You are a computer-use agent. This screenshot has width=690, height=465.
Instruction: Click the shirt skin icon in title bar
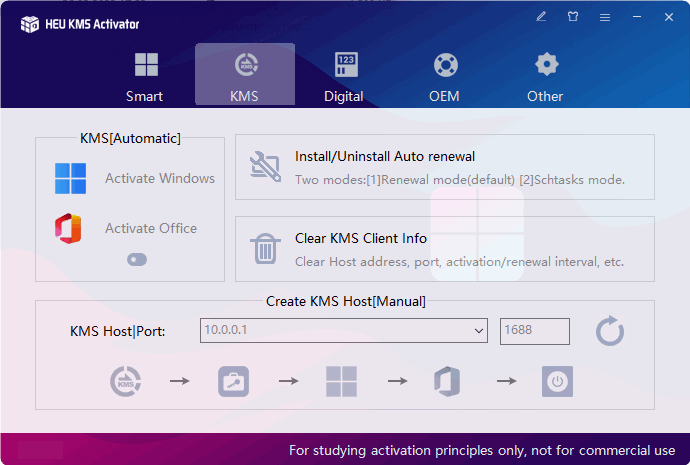[573, 17]
